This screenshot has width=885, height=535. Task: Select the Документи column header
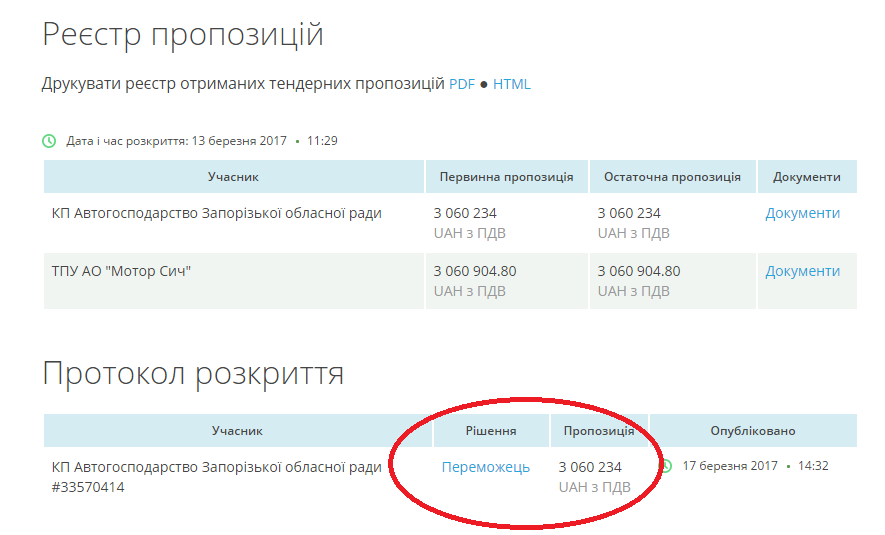click(806, 177)
